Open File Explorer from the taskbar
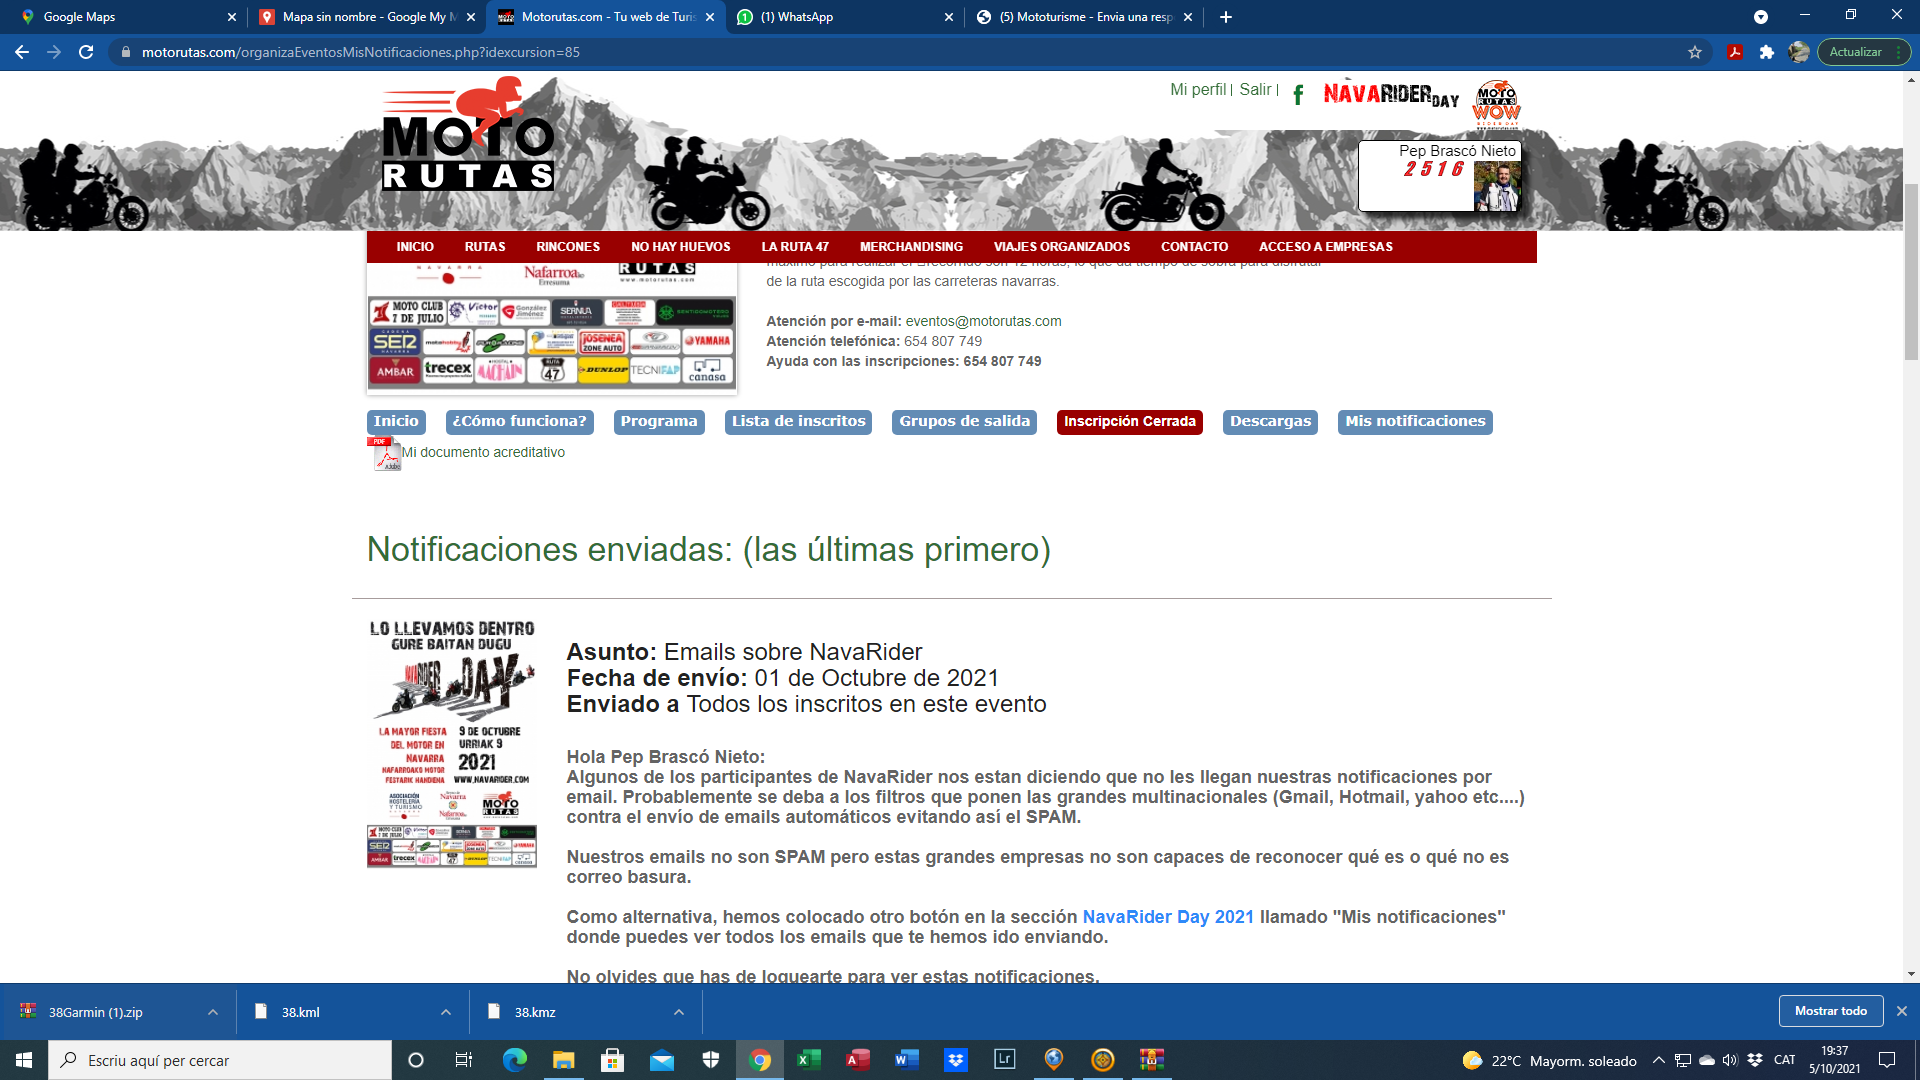This screenshot has width=1920, height=1080. point(564,1060)
